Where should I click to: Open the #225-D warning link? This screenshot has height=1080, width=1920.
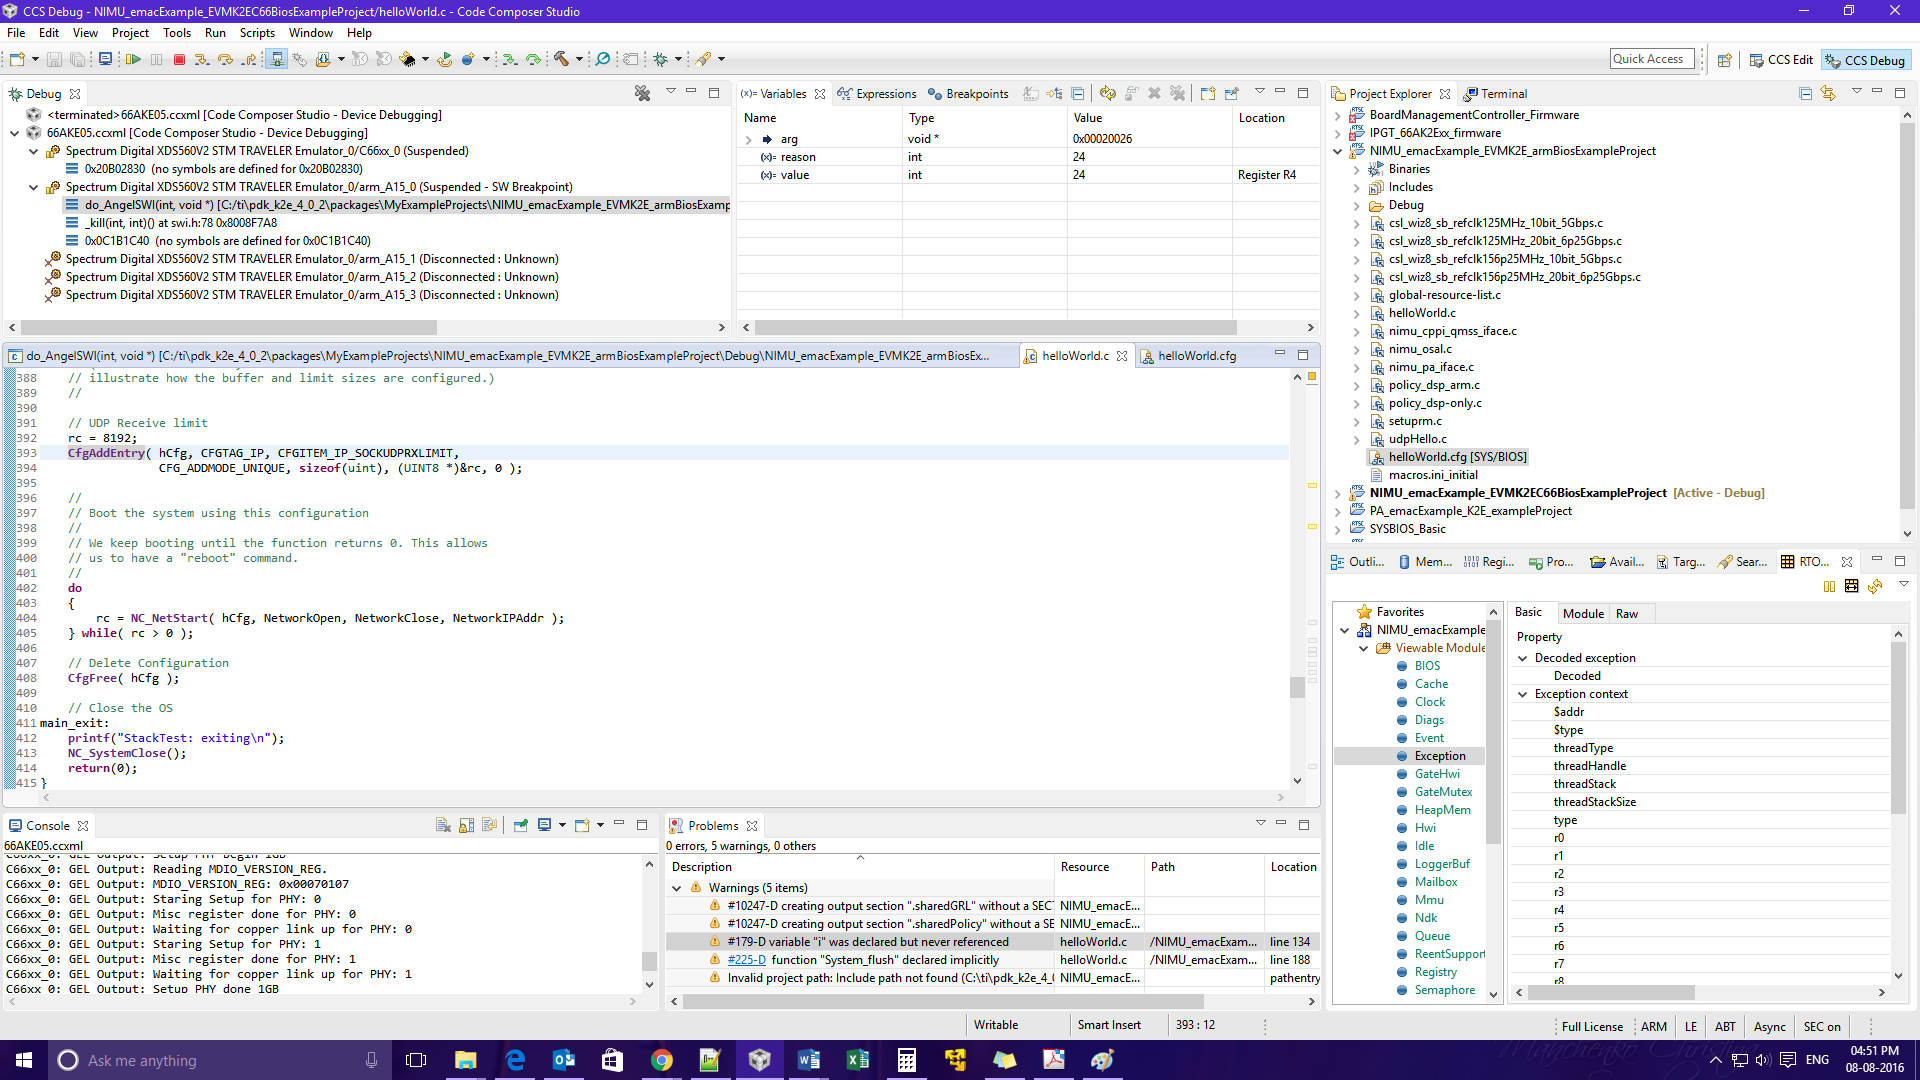pyautogui.click(x=746, y=960)
